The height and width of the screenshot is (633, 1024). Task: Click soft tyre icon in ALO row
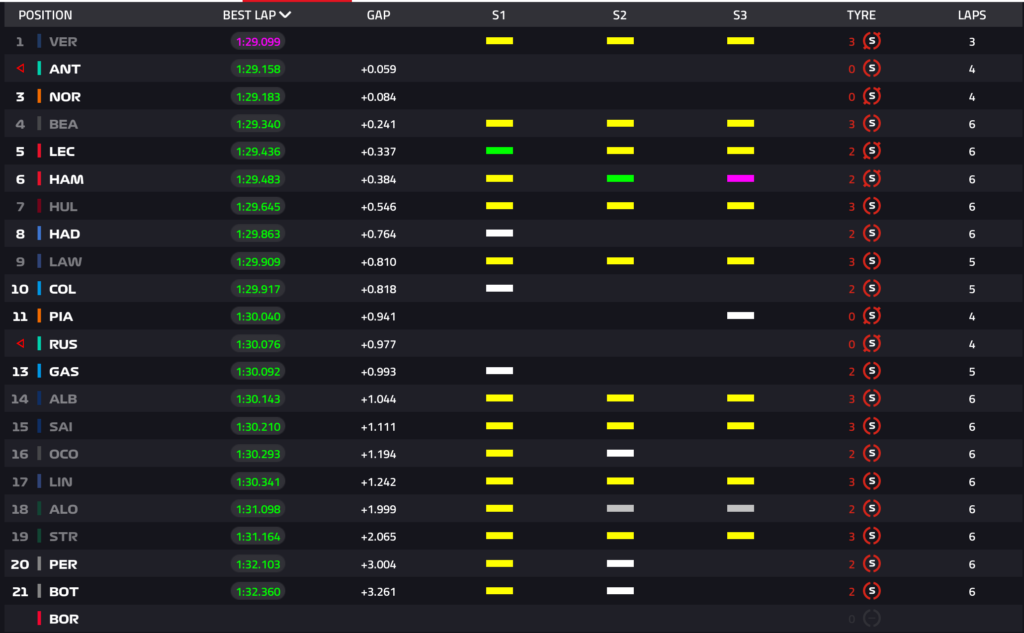point(871,508)
